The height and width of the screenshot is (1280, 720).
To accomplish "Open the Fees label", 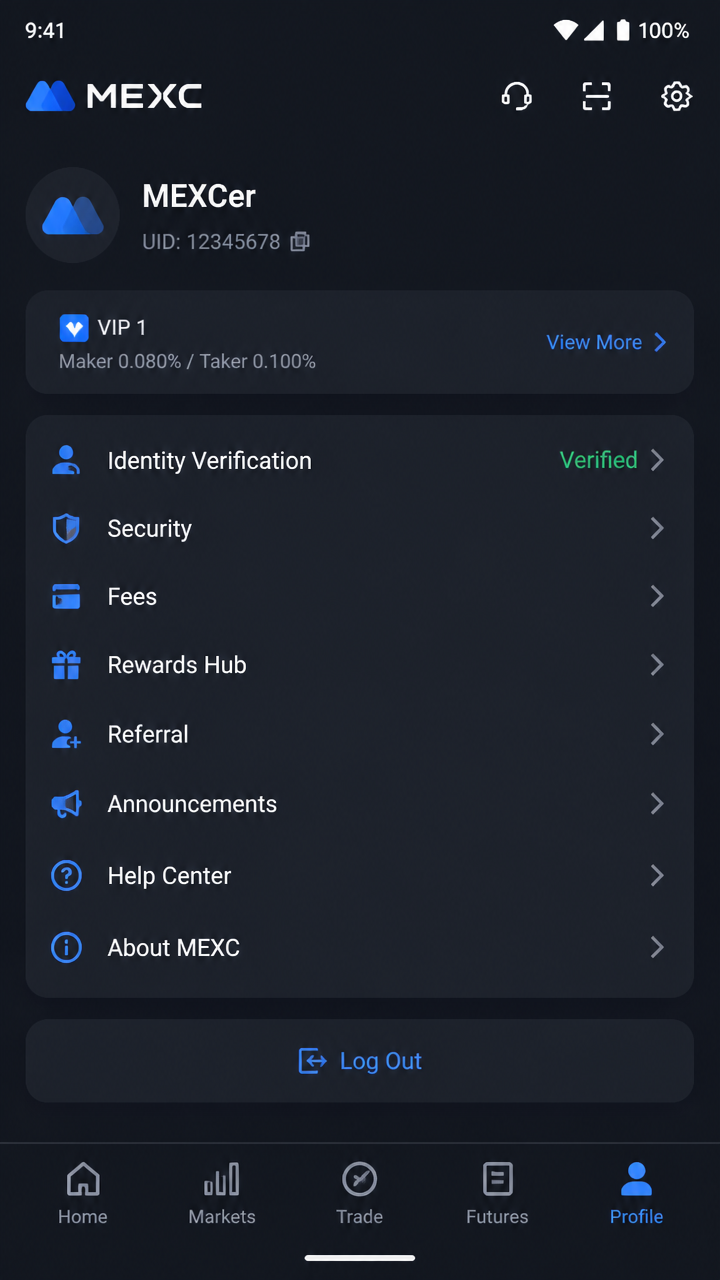I will [x=132, y=597].
